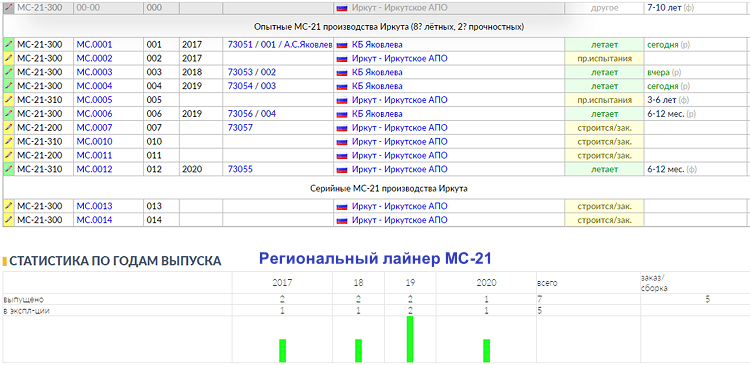750x365 pixels.
Task: Click the Russian flag icon in MC.0001 row
Action: (x=342, y=45)
